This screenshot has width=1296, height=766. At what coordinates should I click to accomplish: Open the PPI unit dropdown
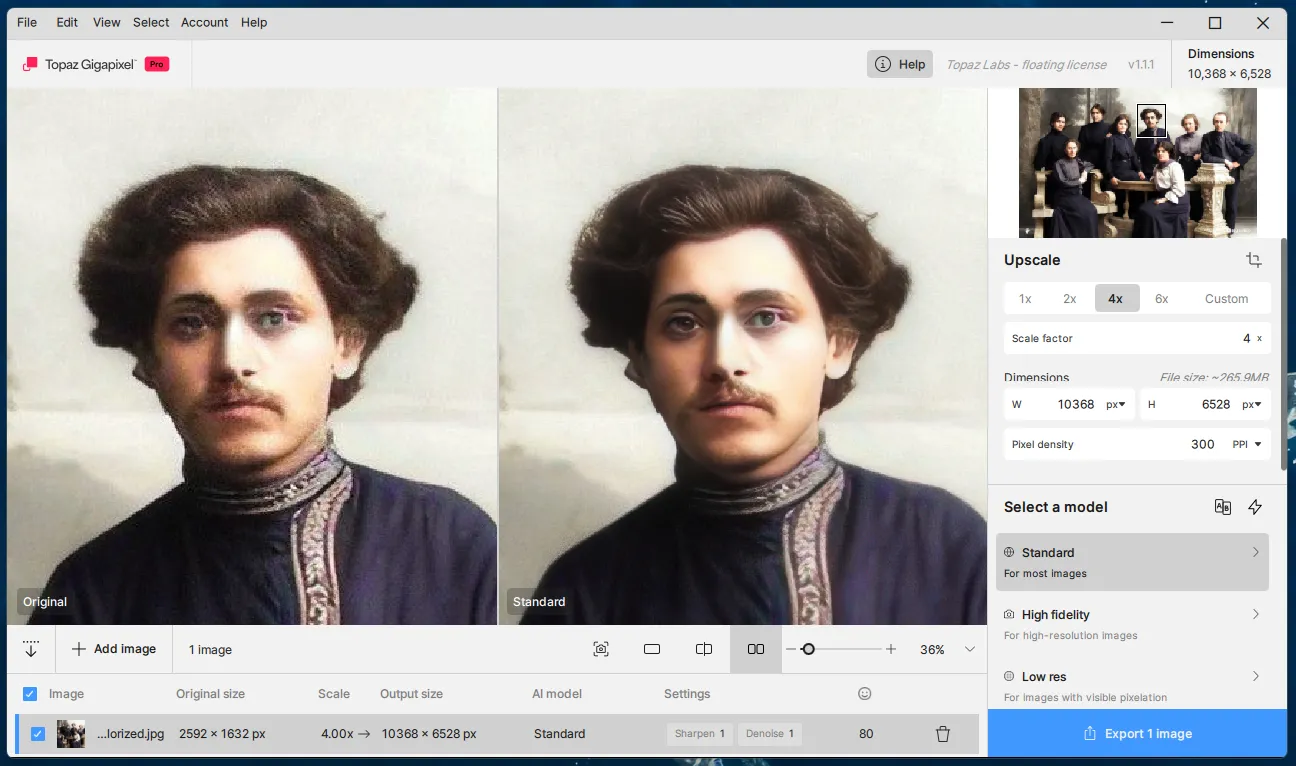[x=1247, y=444]
